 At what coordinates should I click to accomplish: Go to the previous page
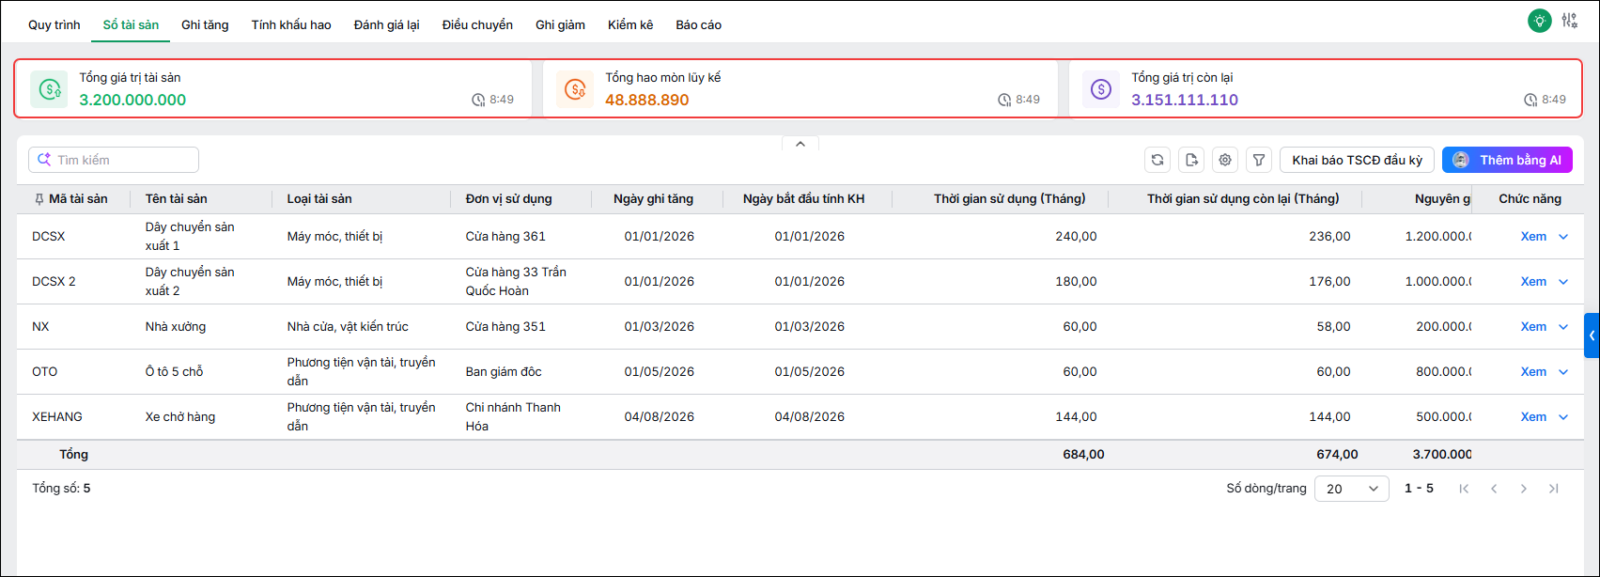point(1494,489)
